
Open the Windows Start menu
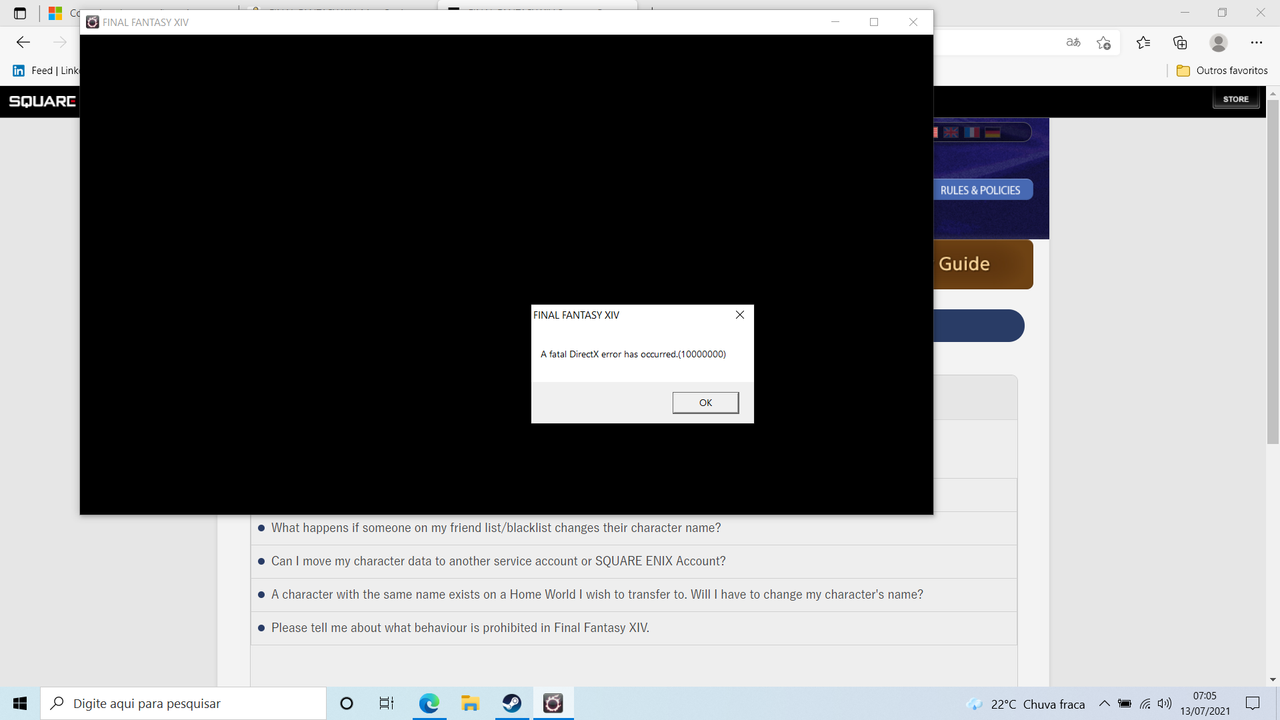pos(20,704)
